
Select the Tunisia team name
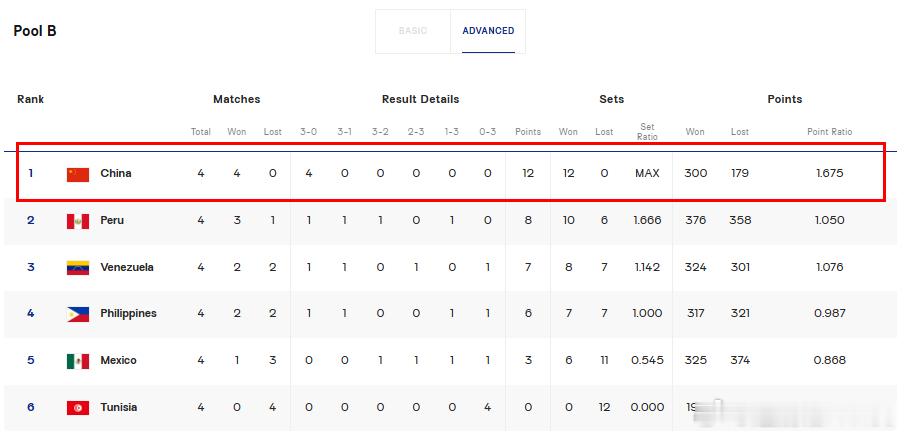pyautogui.click(x=119, y=407)
